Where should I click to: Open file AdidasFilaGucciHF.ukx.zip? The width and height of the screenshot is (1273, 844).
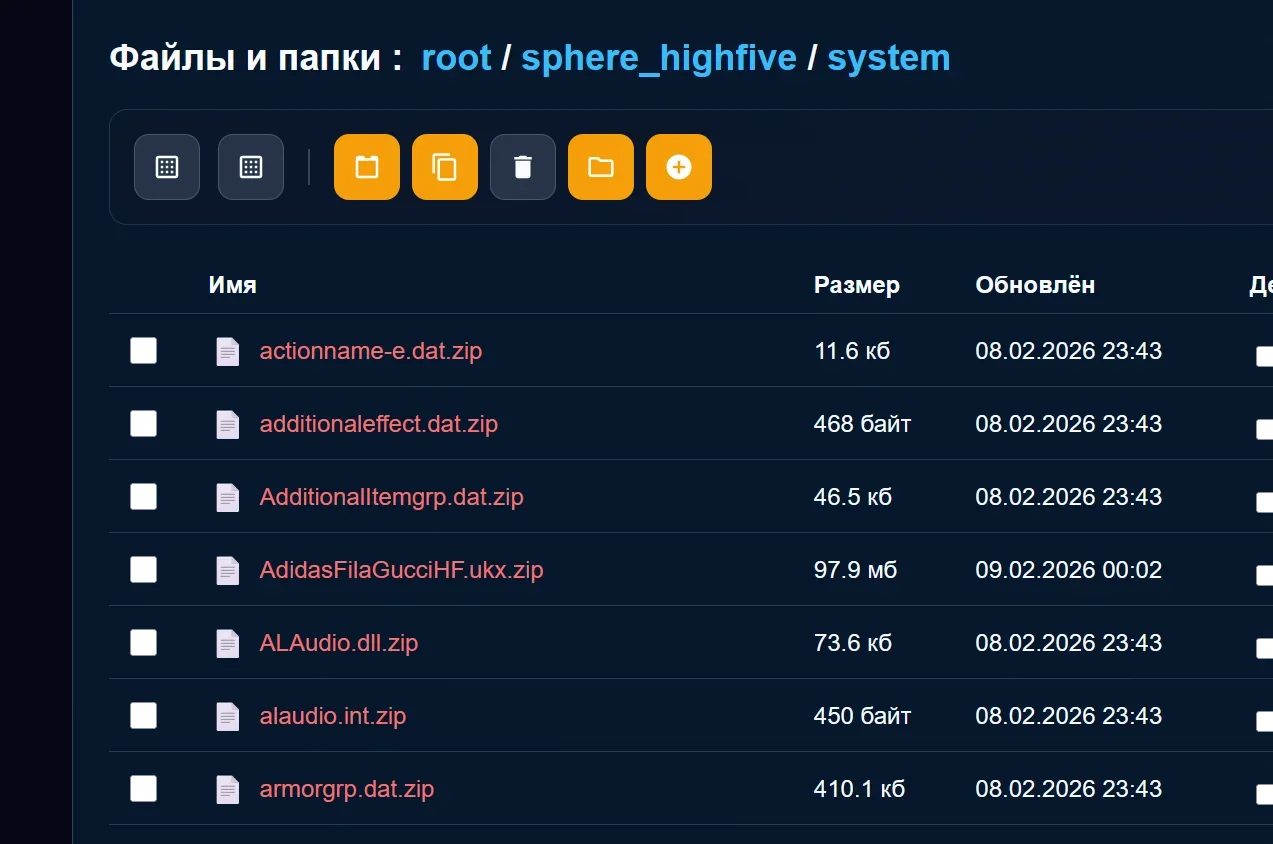coord(402,570)
